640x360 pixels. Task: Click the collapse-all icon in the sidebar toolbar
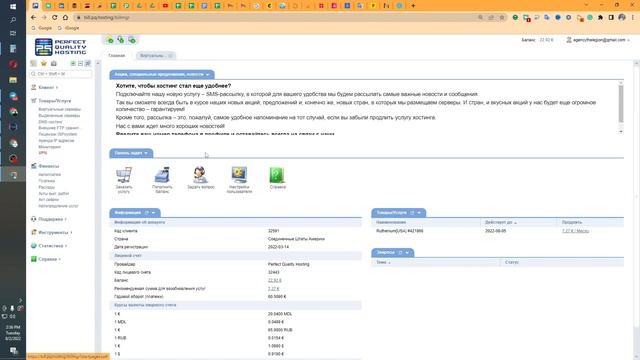[x=80, y=63]
